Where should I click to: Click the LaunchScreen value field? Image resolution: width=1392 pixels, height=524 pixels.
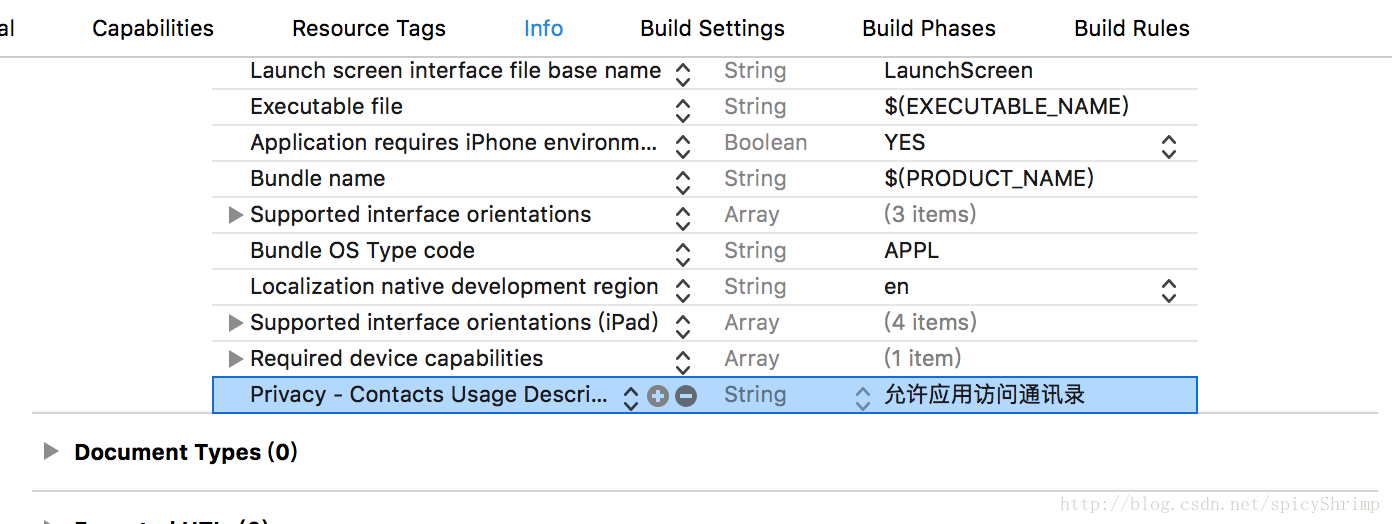click(x=958, y=71)
